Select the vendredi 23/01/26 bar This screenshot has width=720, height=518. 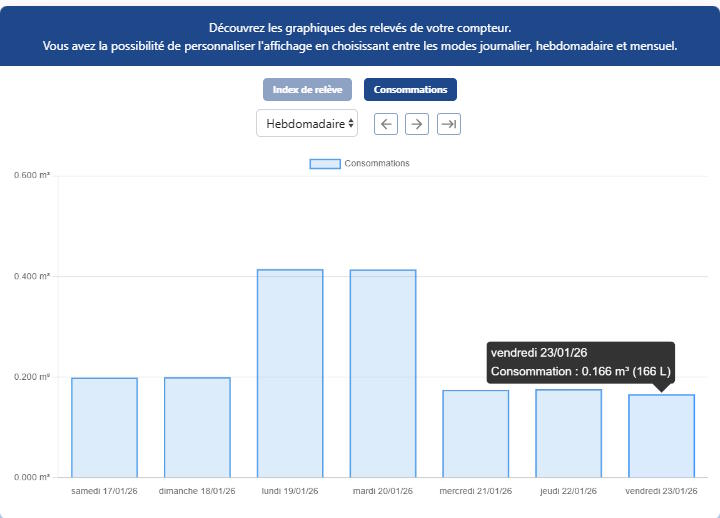pos(661,435)
